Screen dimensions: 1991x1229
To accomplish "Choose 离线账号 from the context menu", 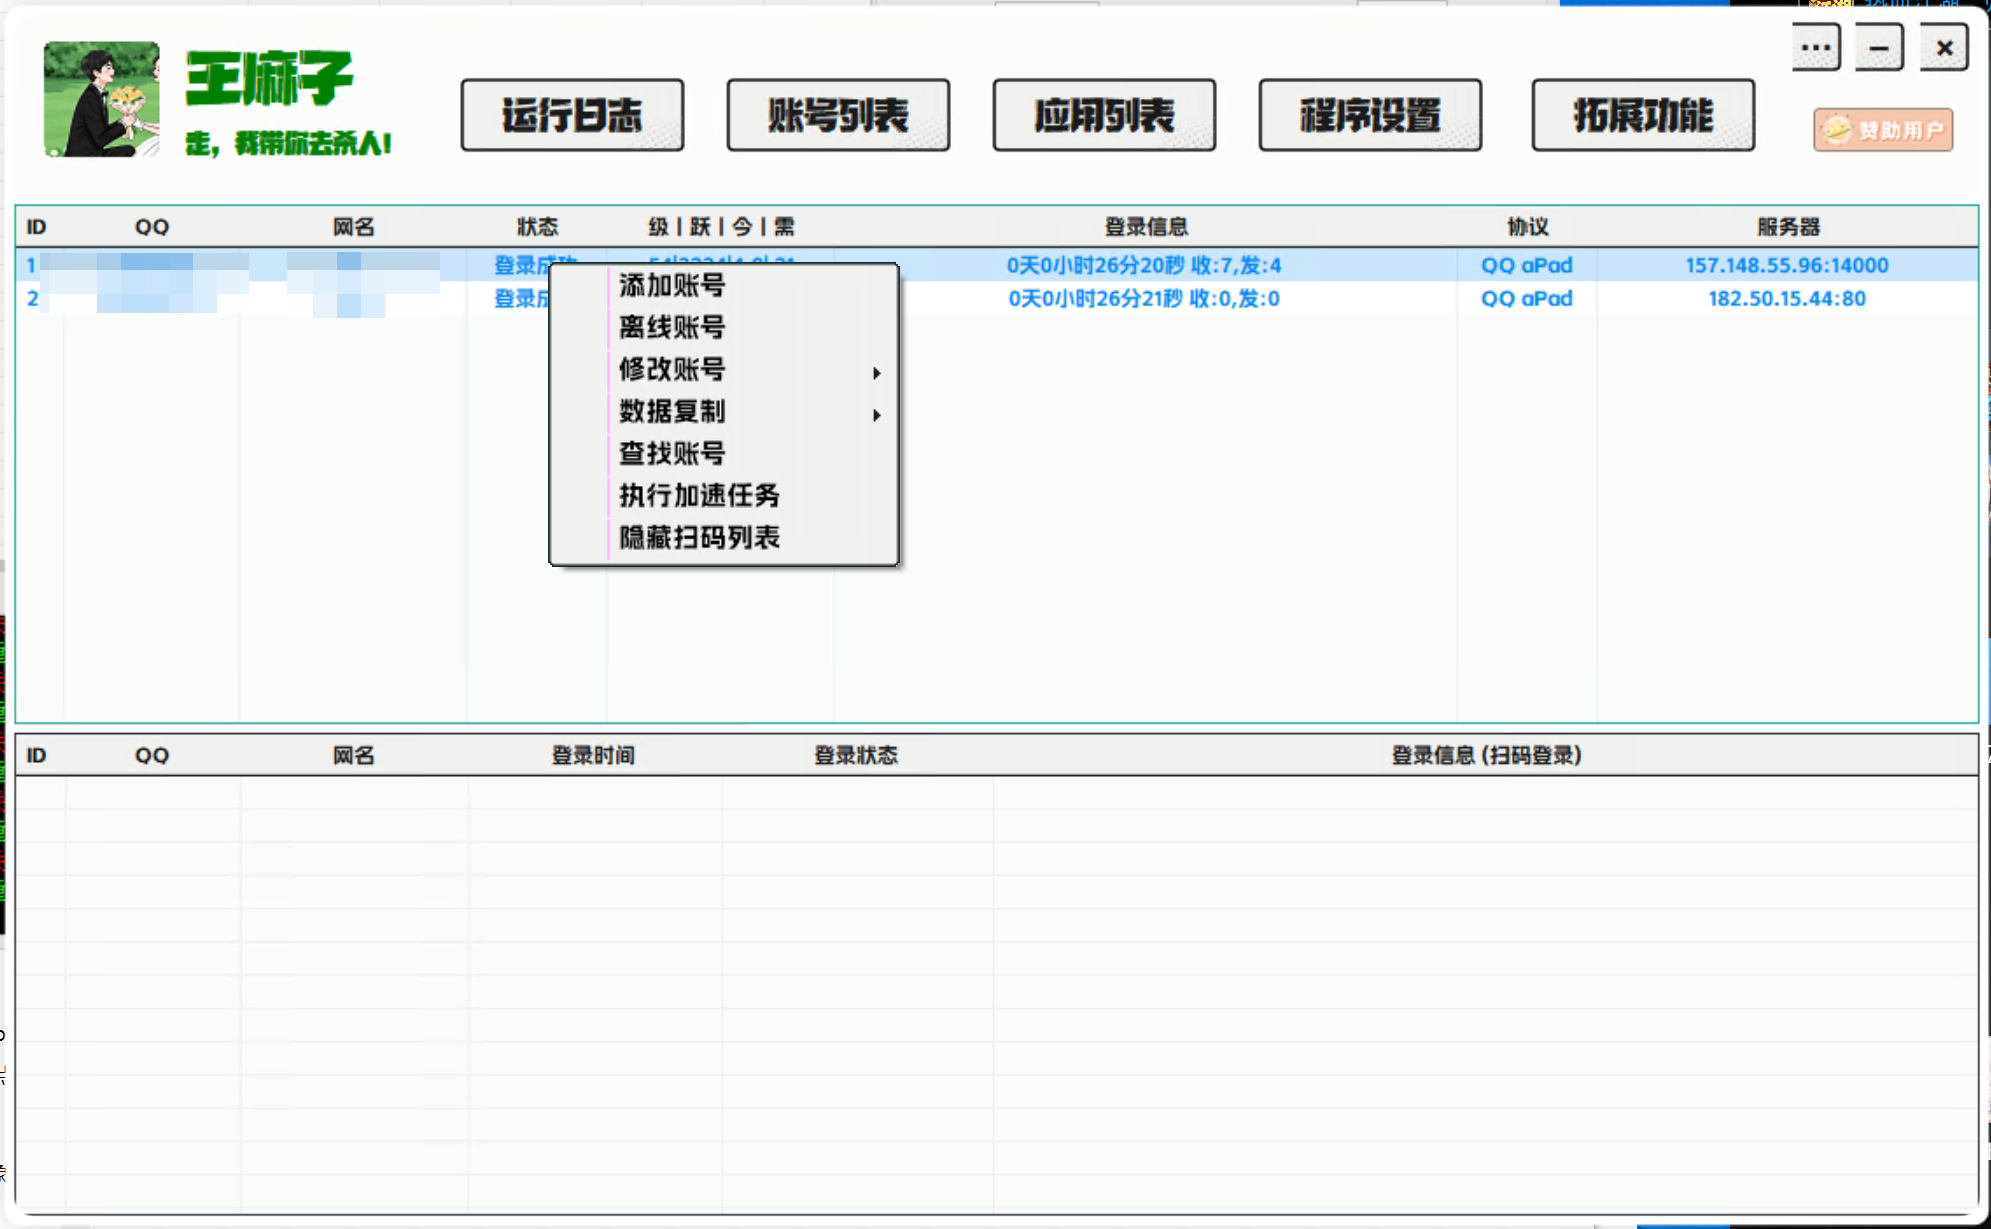I will click(x=672, y=328).
